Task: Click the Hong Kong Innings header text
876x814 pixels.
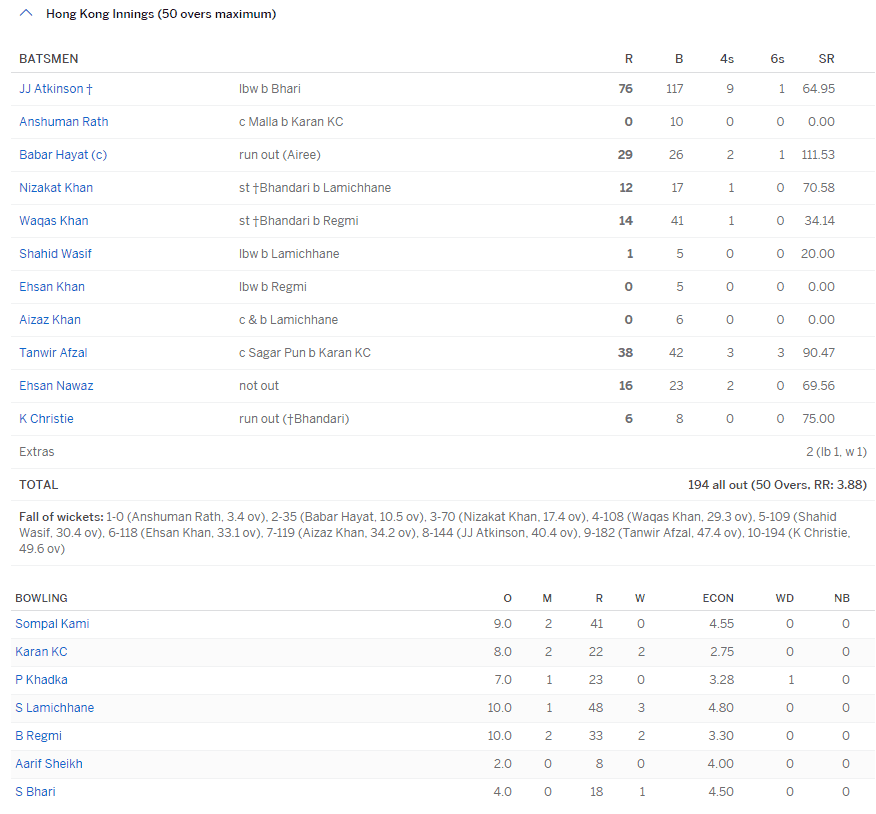Action: coord(161,14)
